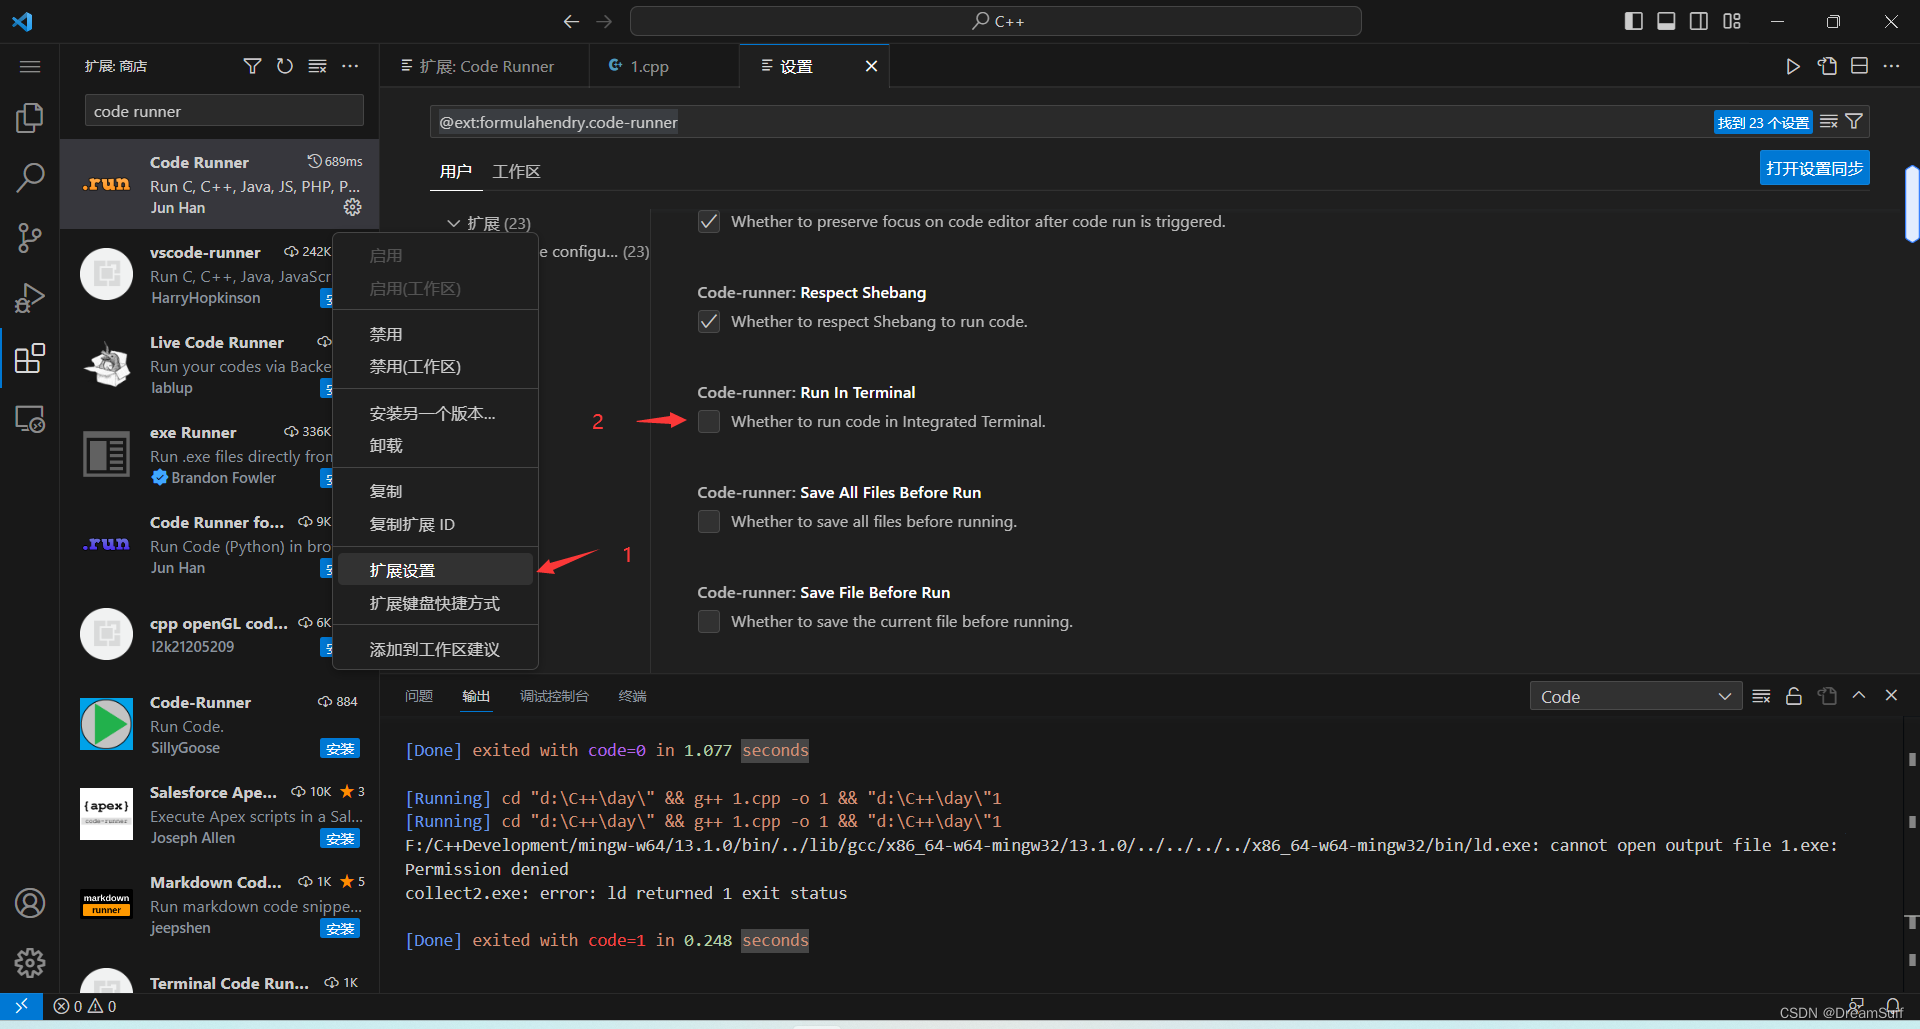1920x1029 pixels.
Task: Open the Explorer view in activity bar
Action: click(30, 118)
